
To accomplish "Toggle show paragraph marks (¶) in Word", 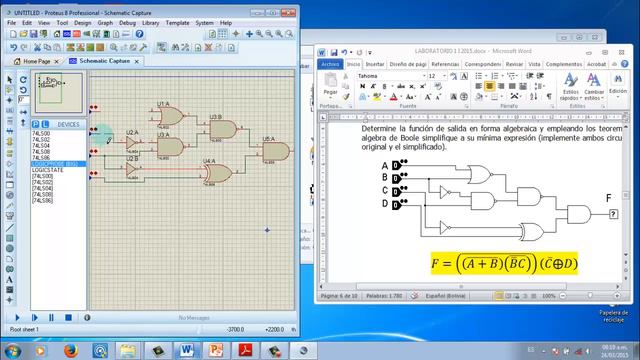I will click(549, 97).
